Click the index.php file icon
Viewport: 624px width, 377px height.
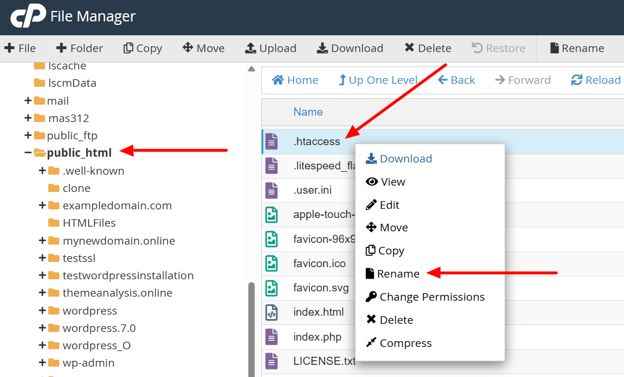tap(271, 337)
